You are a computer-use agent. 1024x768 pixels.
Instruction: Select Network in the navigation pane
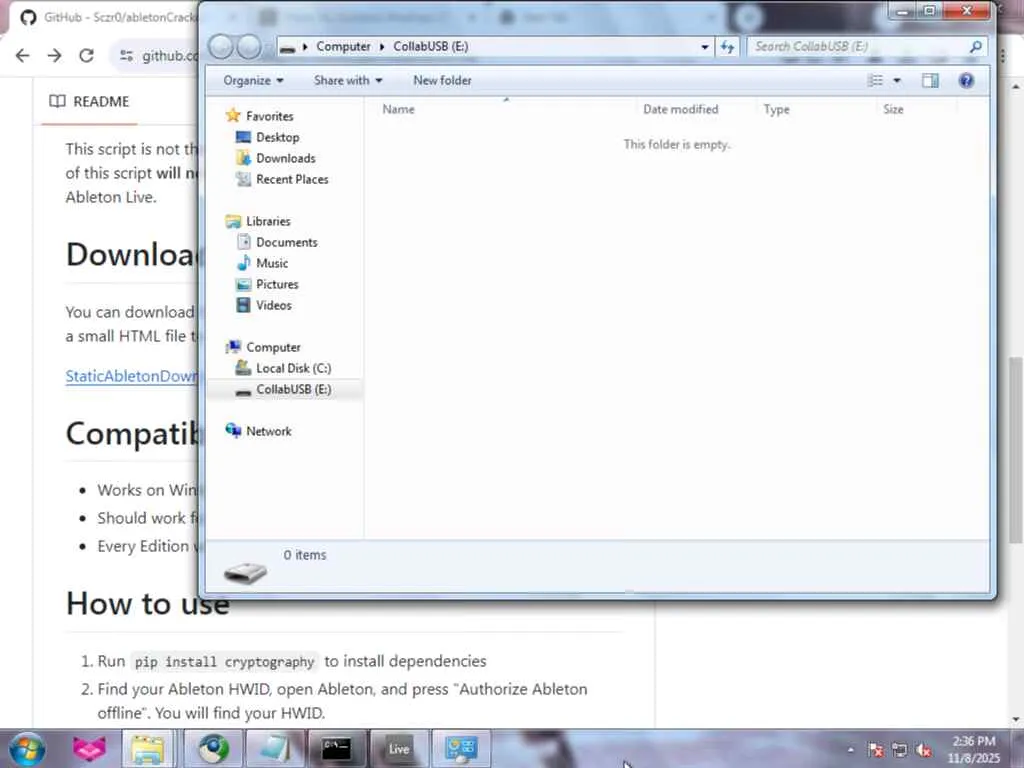tap(268, 432)
